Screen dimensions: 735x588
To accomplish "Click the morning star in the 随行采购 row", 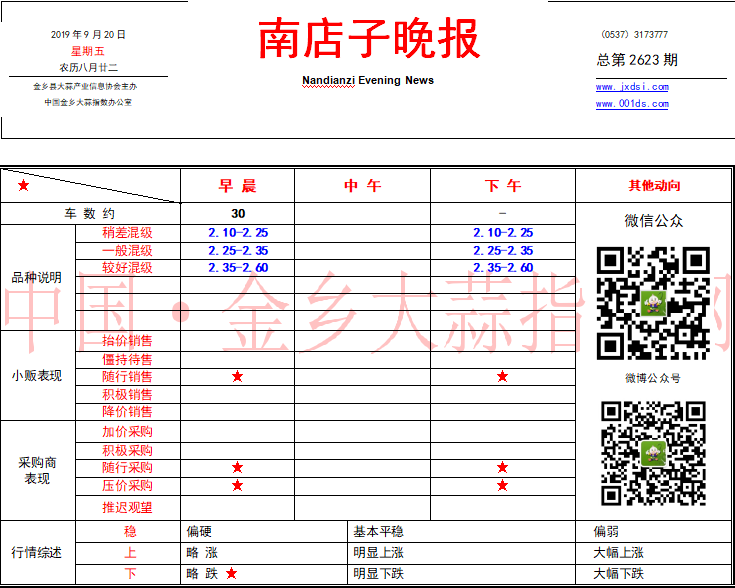I will point(238,467).
